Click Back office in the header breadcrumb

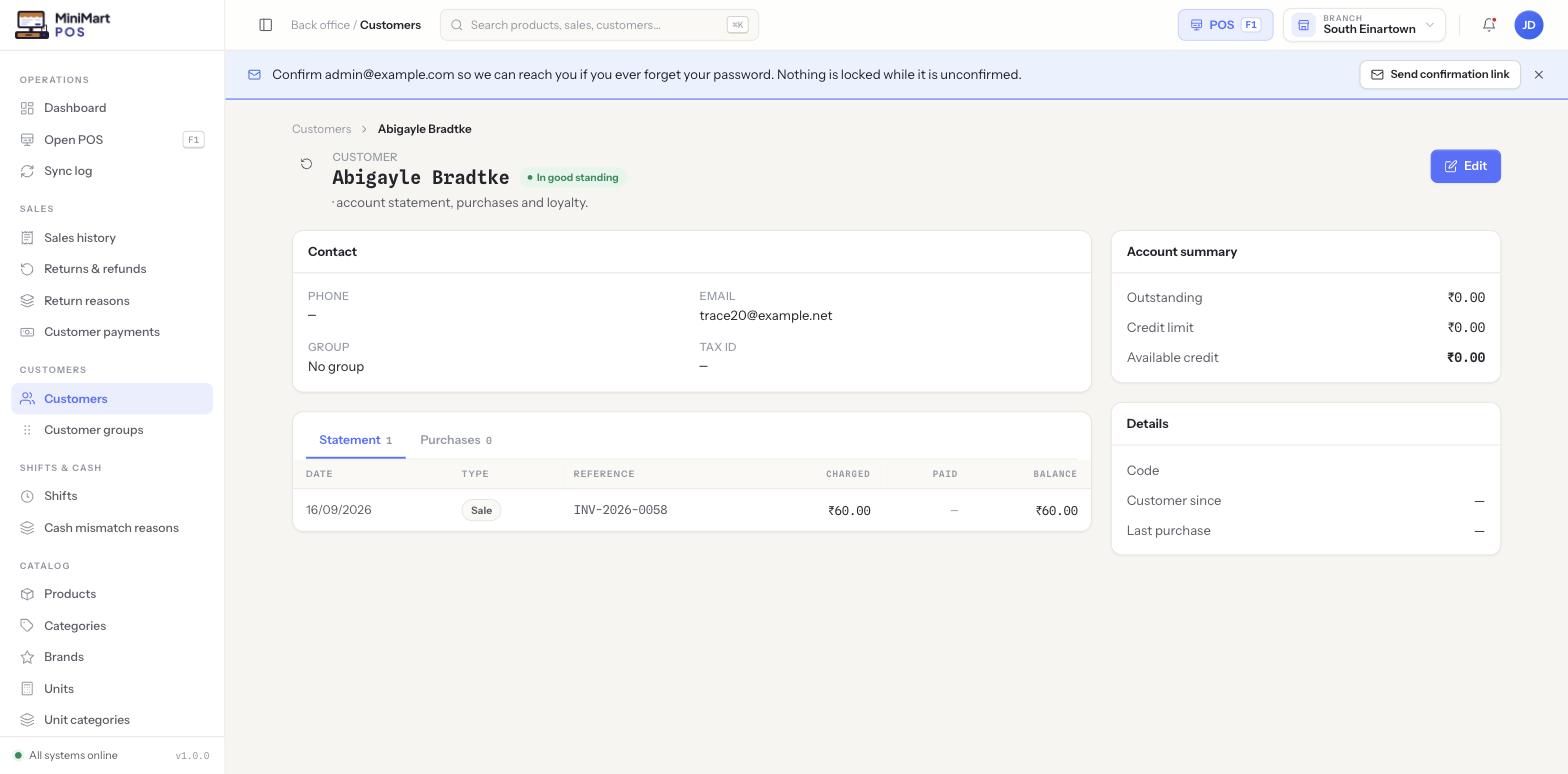point(320,25)
